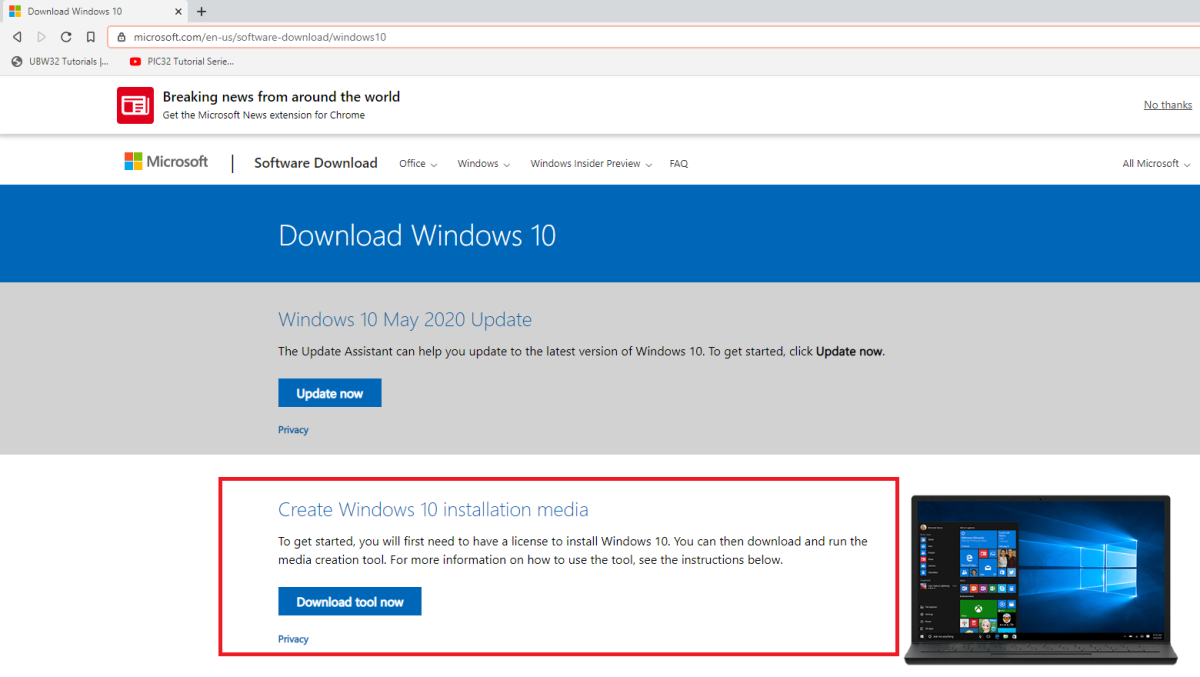Dismiss the news banner with No thanks
The height and width of the screenshot is (677, 1200).
click(1167, 104)
